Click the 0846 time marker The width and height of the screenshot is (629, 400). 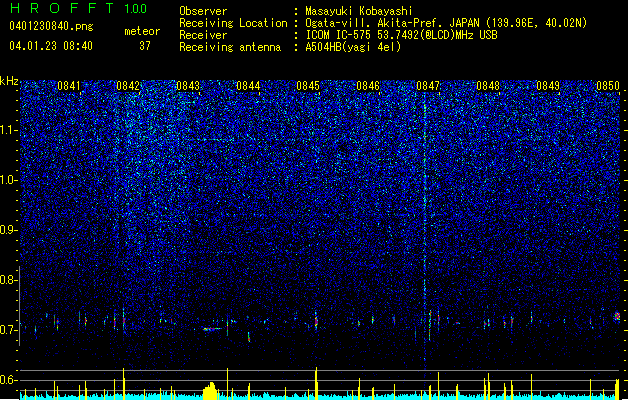[x=368, y=86]
